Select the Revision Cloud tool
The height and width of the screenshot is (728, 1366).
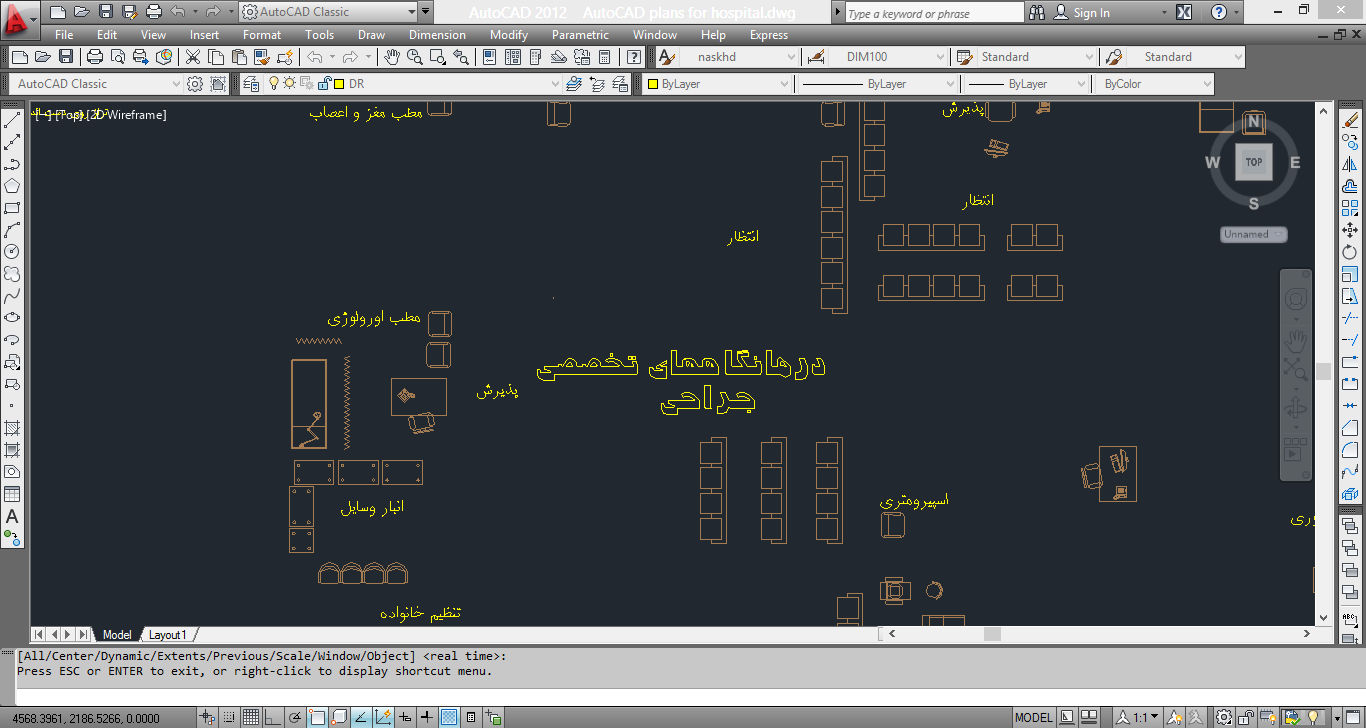tap(12, 274)
